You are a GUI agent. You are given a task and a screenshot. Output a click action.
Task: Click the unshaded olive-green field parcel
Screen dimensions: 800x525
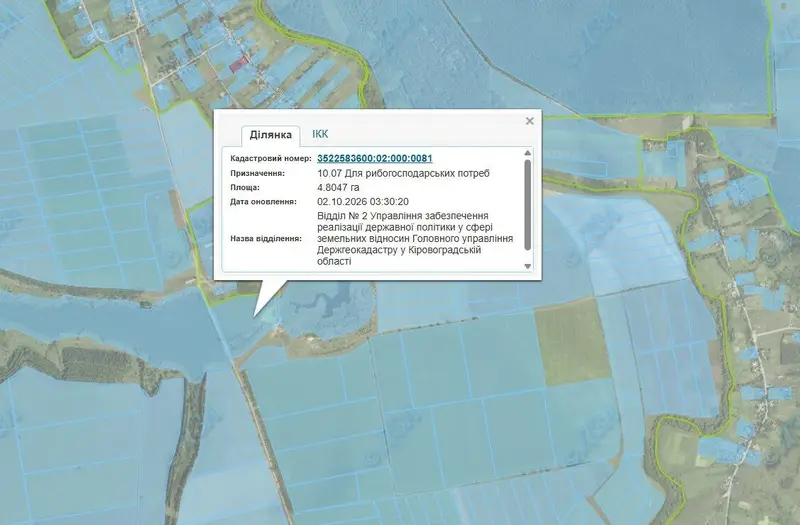[x=570, y=342]
